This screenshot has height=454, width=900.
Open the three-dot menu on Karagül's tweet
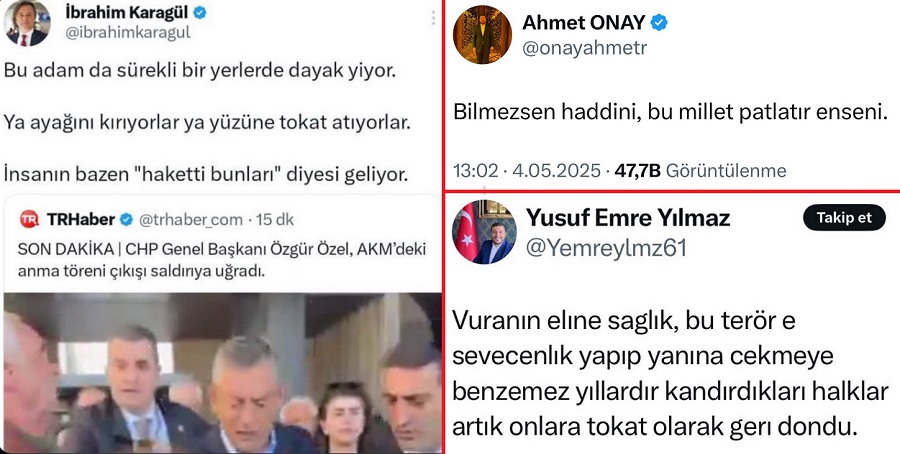(x=433, y=18)
